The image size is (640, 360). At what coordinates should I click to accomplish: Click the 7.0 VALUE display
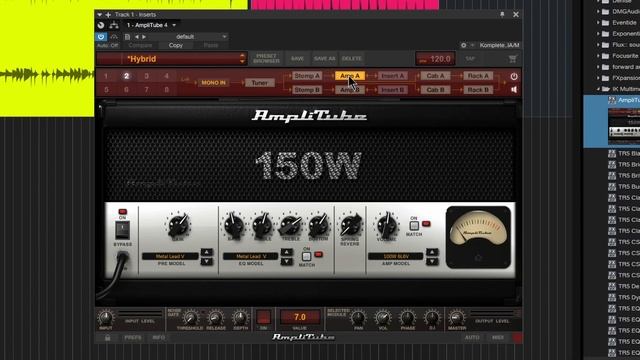pos(300,317)
